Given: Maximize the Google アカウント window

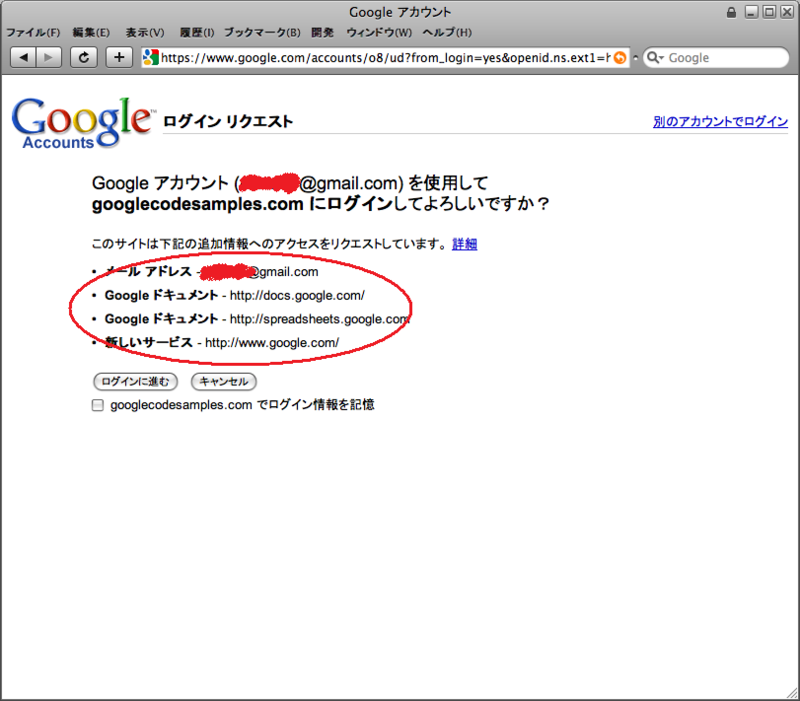Looking at the screenshot, I should coord(769,12).
